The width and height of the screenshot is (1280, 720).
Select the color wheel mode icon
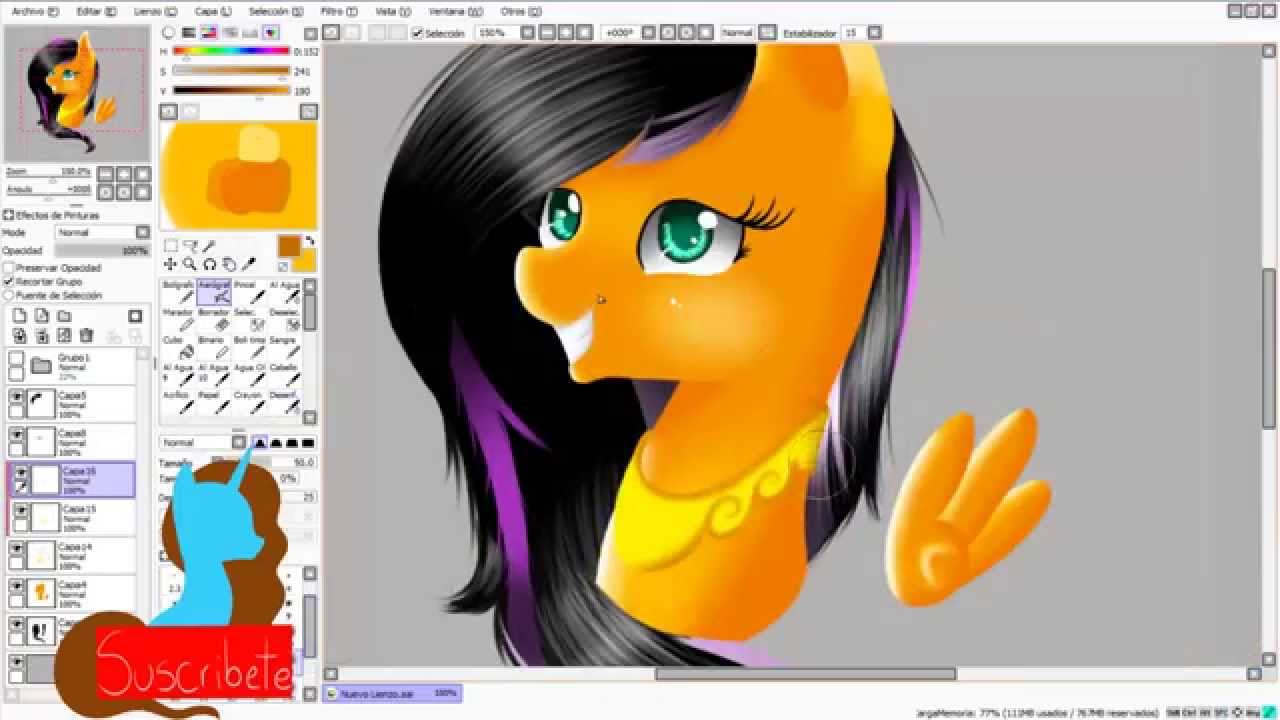[x=169, y=32]
